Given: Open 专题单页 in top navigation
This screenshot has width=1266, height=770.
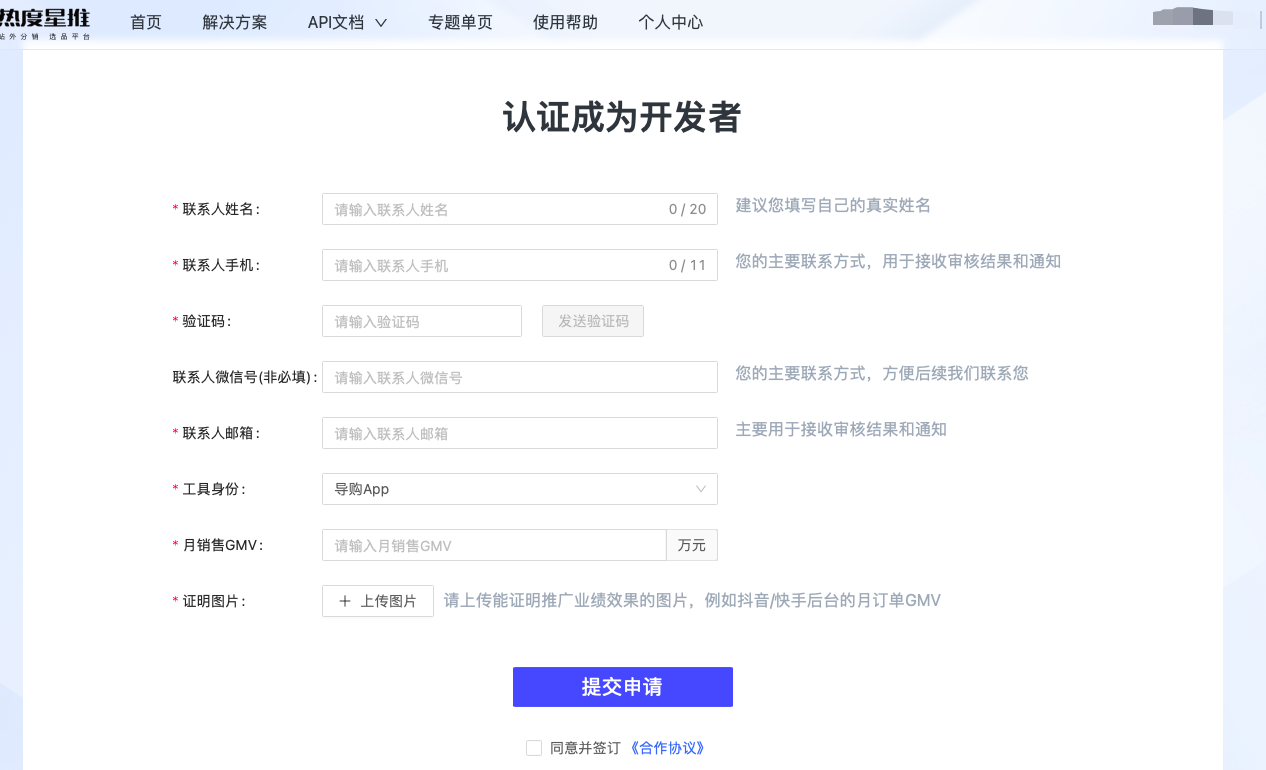Looking at the screenshot, I should (x=460, y=22).
